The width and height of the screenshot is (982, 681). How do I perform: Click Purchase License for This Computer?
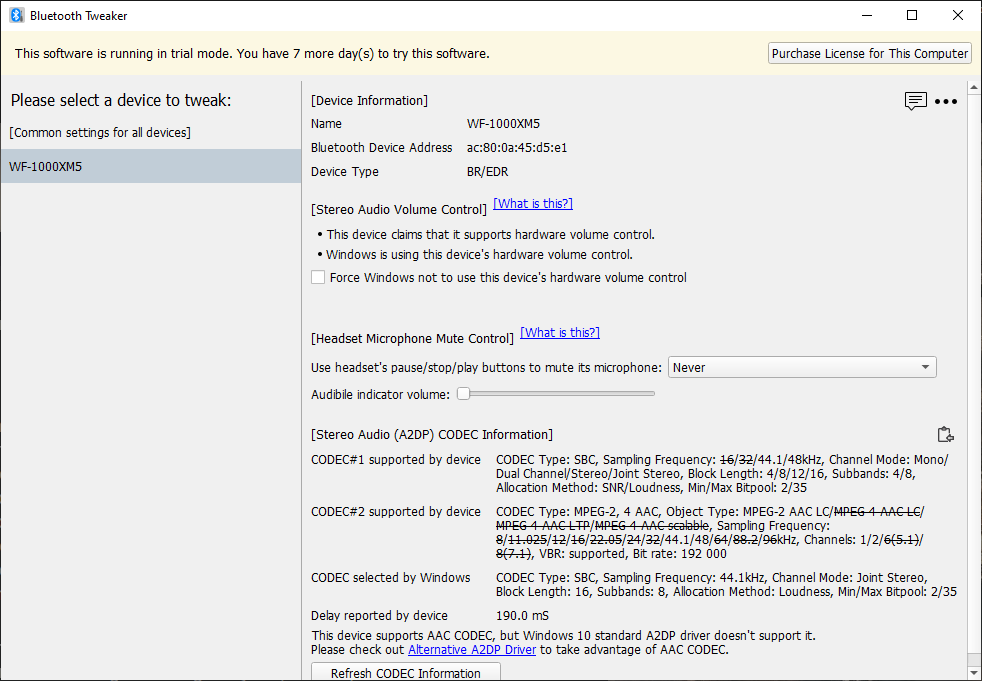coord(869,53)
